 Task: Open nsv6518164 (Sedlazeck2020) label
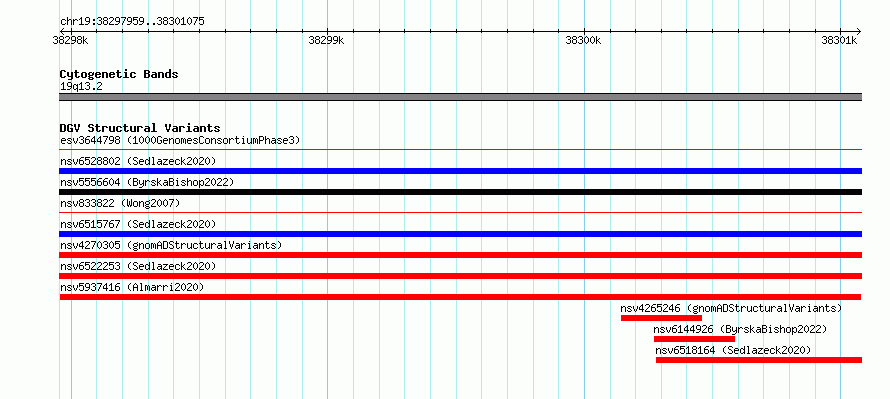pyautogui.click(x=733, y=350)
